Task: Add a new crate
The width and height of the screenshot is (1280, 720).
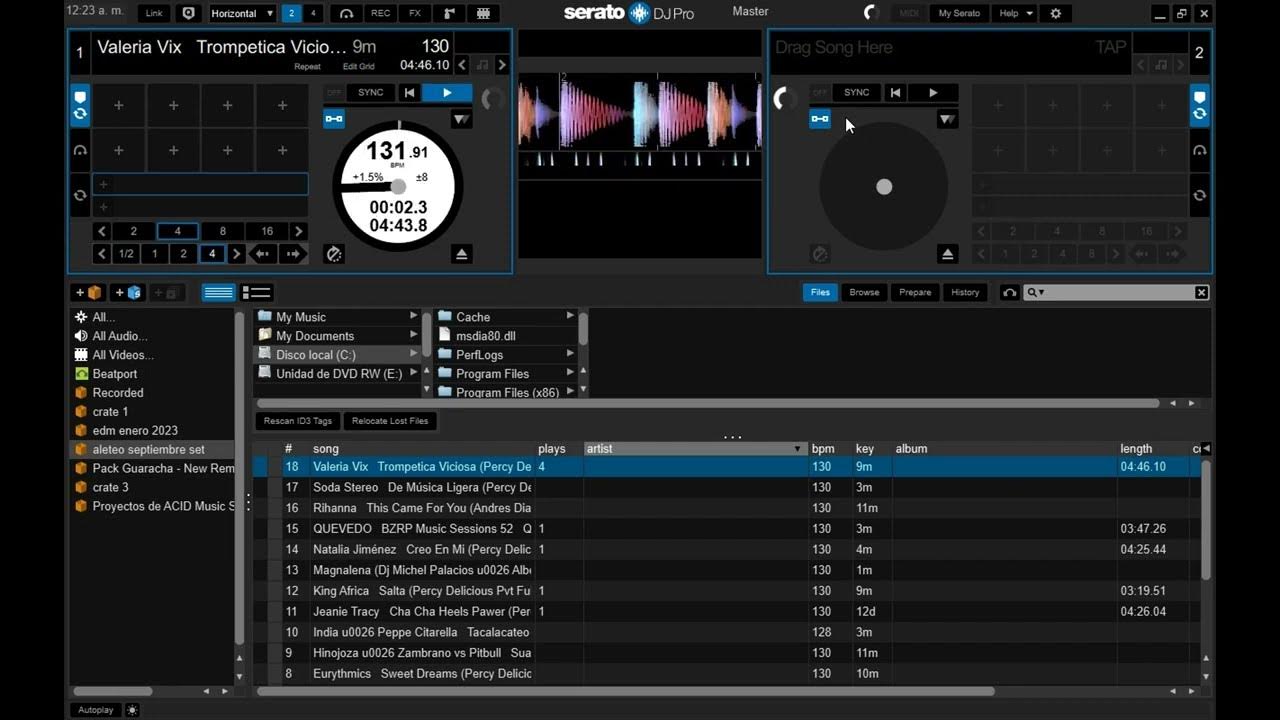Action: 88,292
